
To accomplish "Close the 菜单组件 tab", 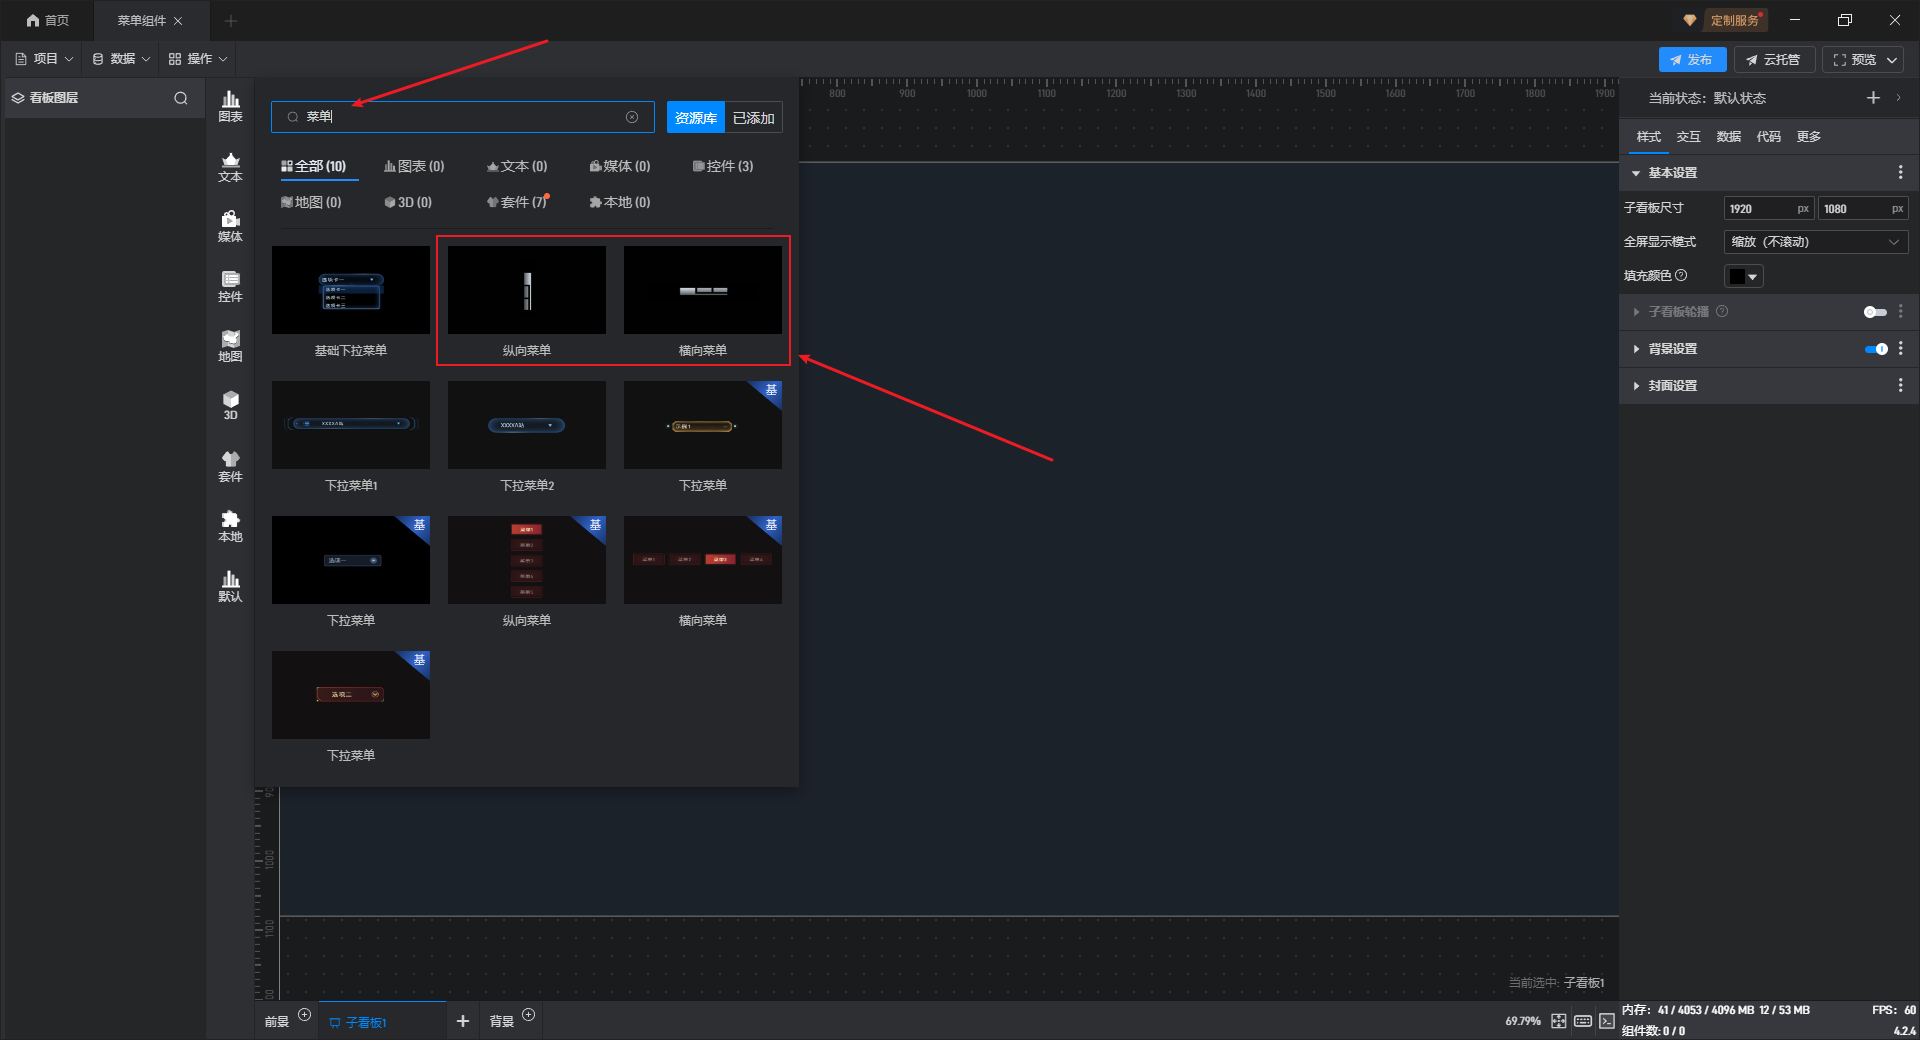I will 178,21.
